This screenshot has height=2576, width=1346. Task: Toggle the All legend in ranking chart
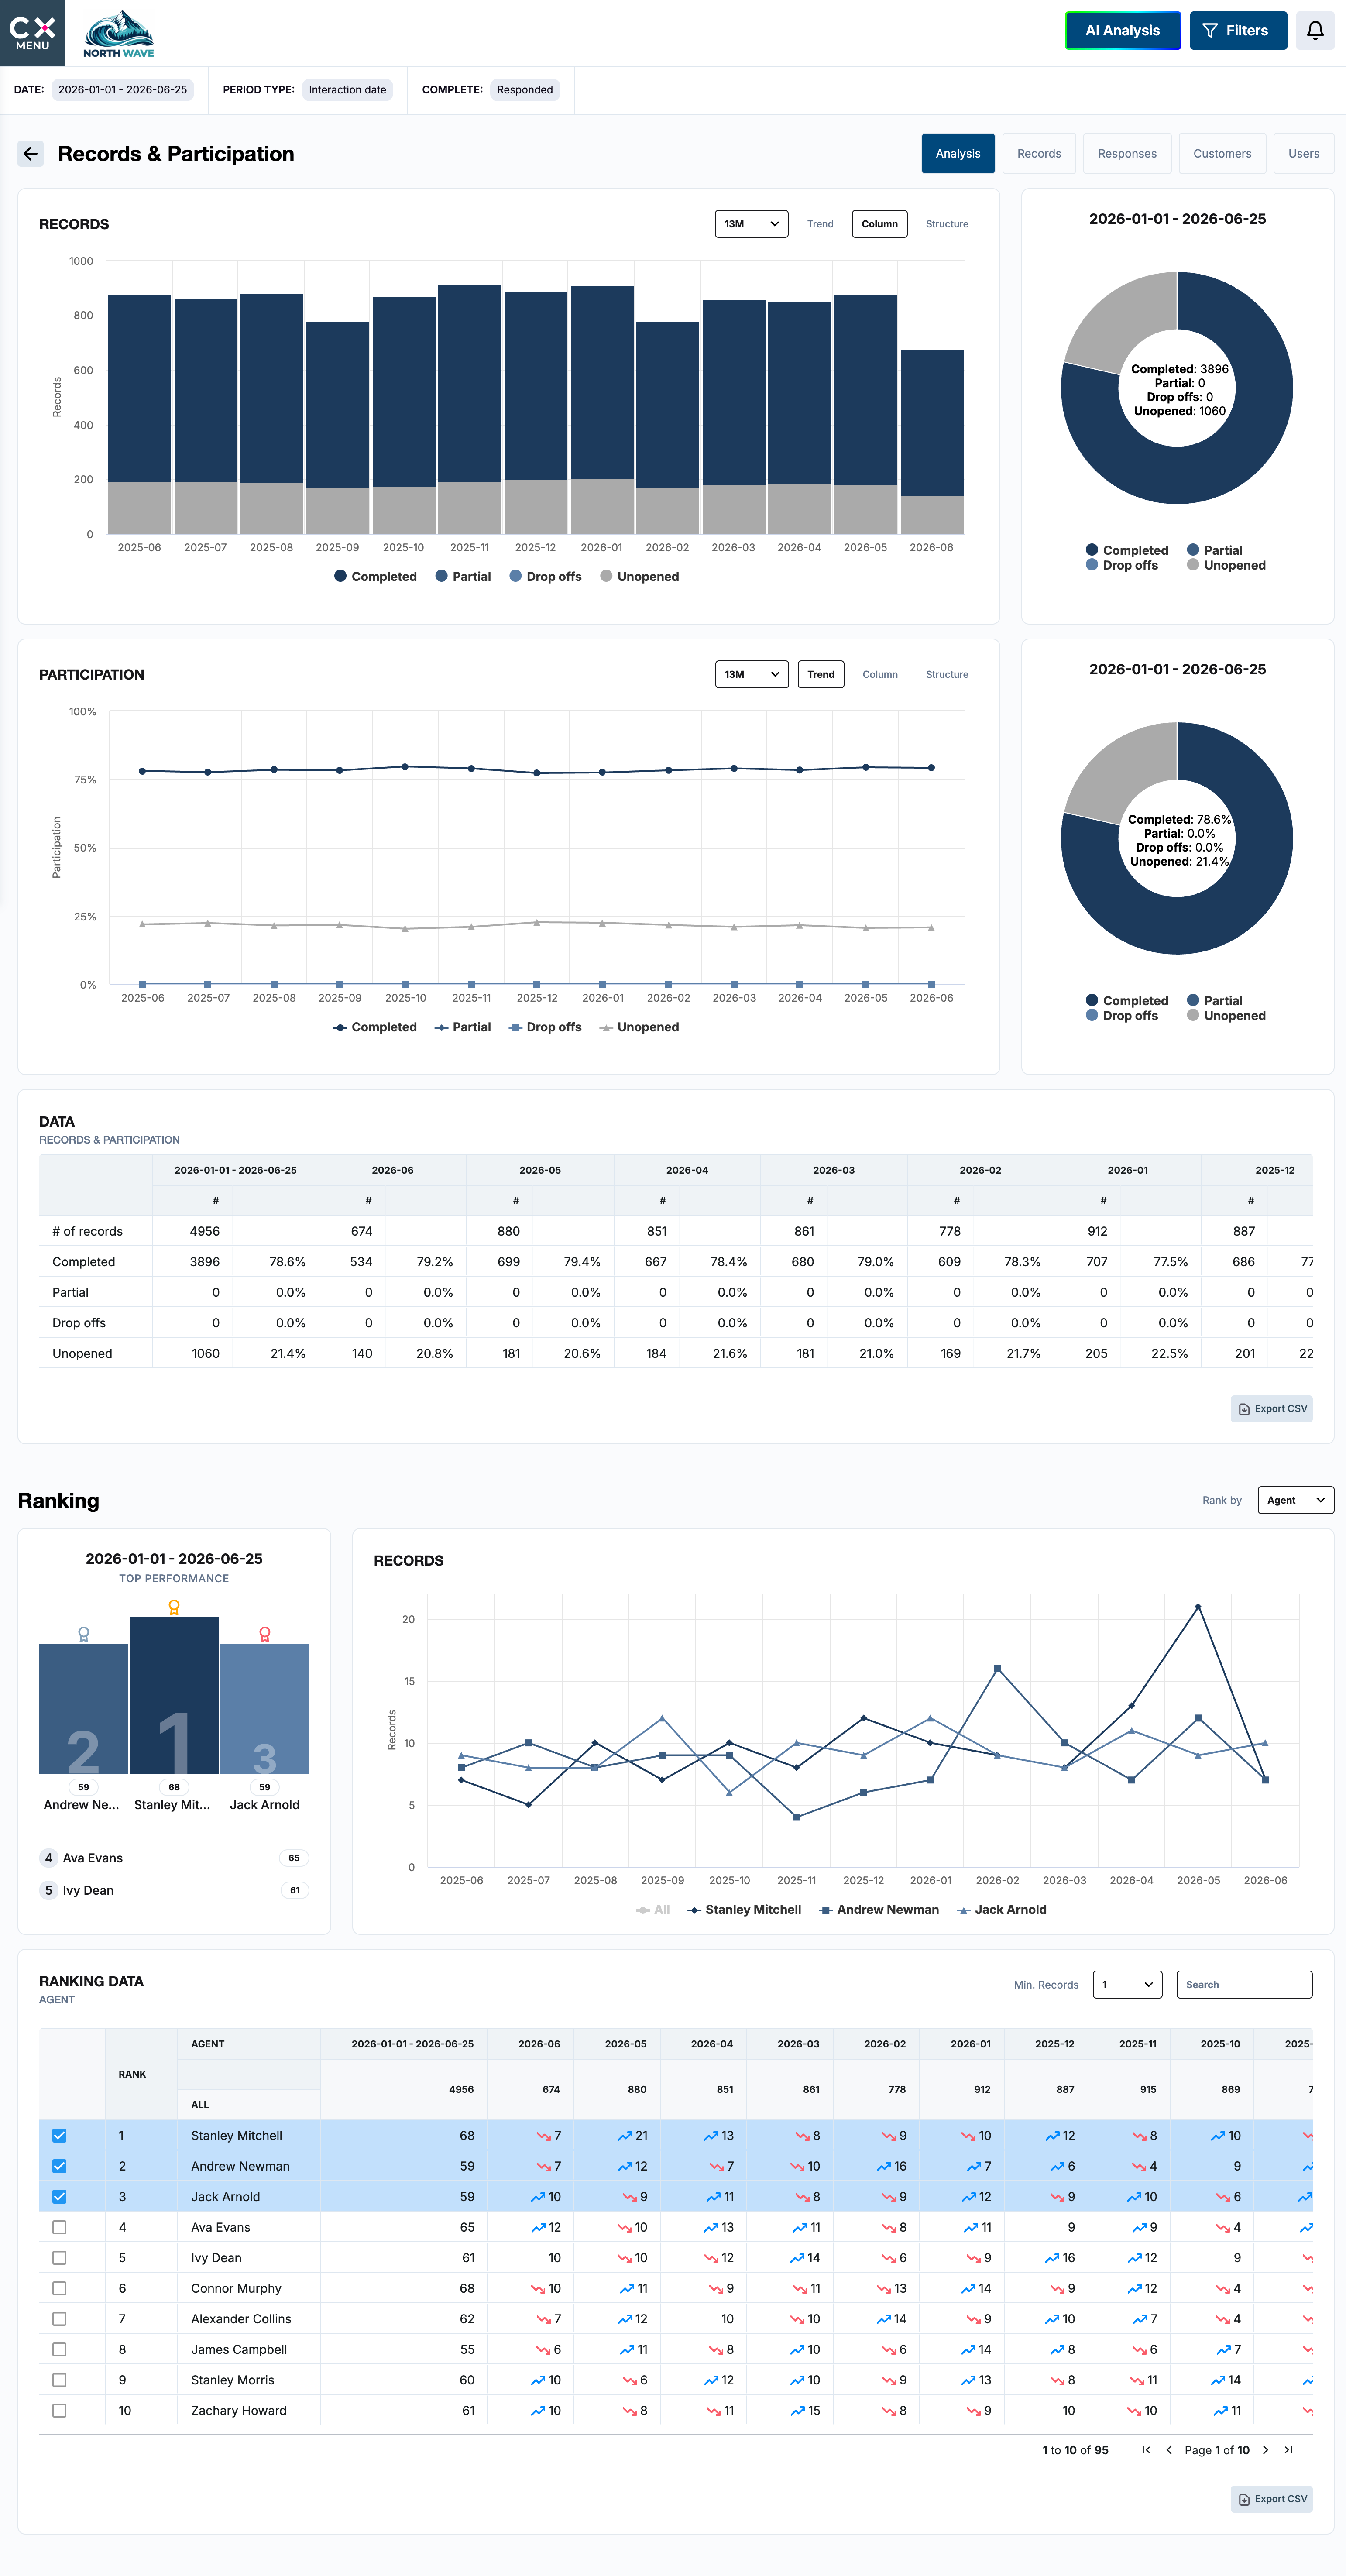click(x=652, y=1909)
